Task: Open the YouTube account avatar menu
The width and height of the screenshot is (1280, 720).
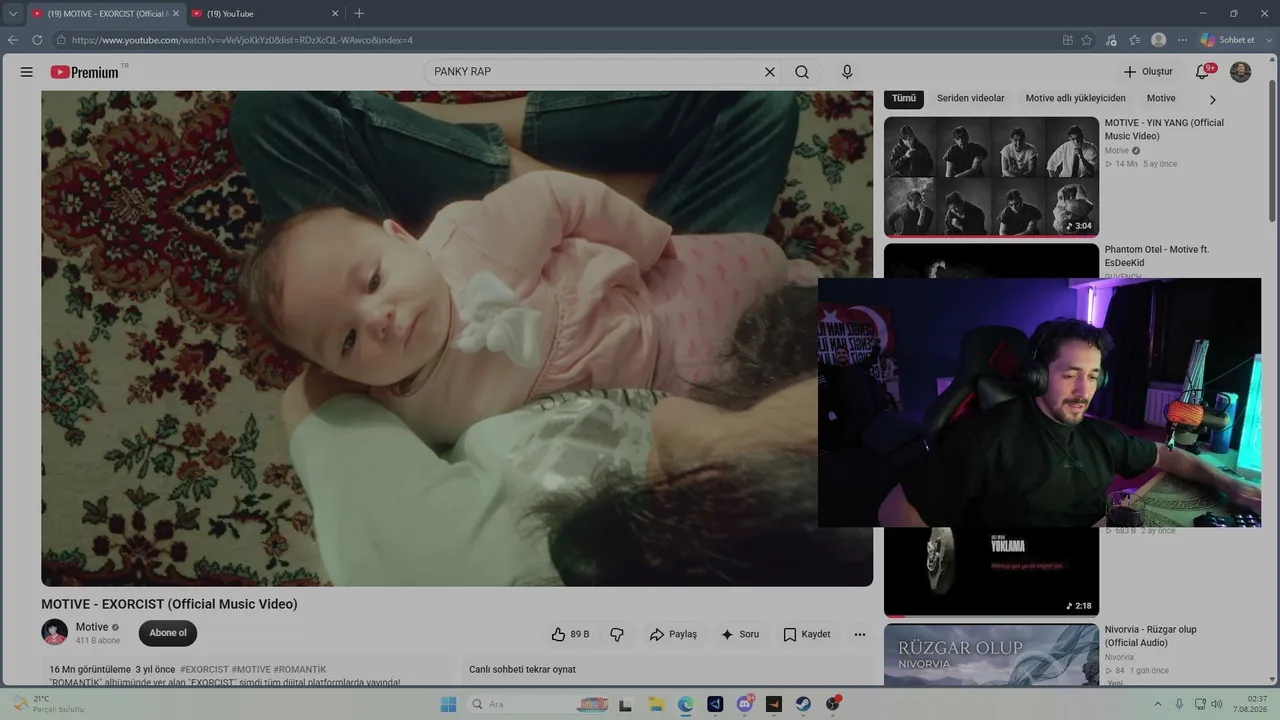Action: point(1240,72)
